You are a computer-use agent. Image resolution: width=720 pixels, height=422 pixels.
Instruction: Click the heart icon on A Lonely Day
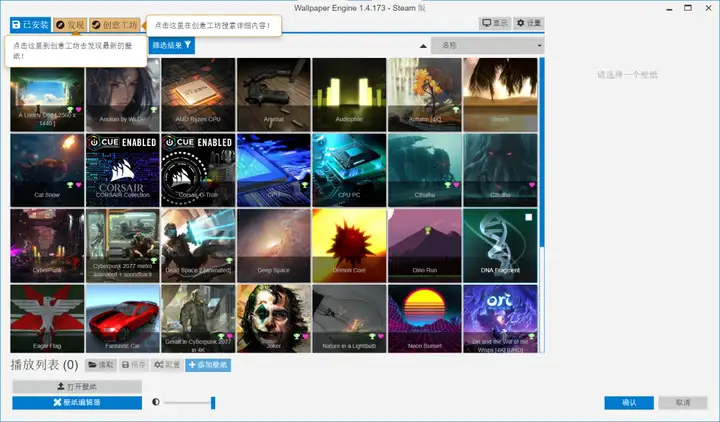click(79, 110)
